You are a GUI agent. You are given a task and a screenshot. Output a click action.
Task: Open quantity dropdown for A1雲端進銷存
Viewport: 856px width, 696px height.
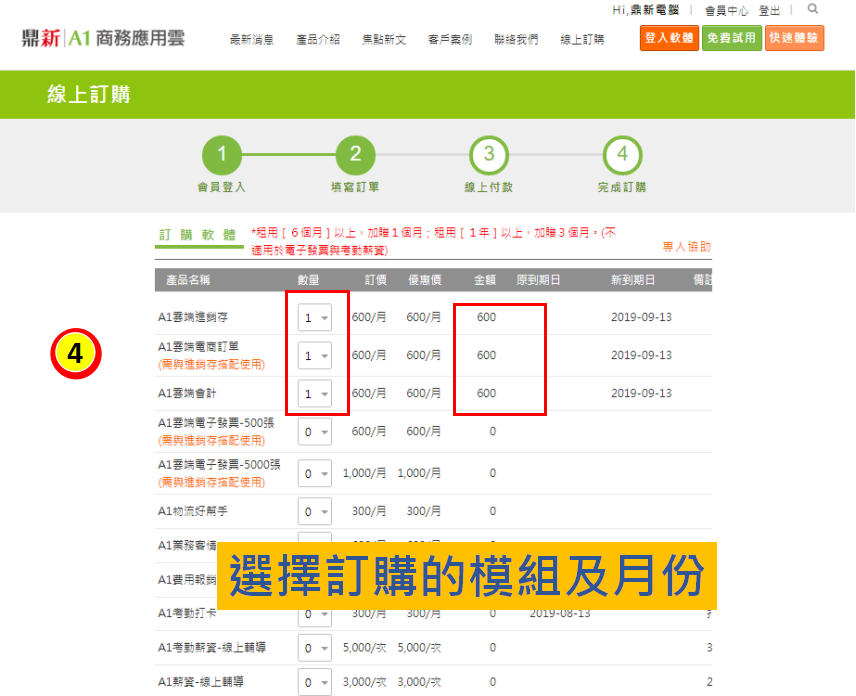315,317
